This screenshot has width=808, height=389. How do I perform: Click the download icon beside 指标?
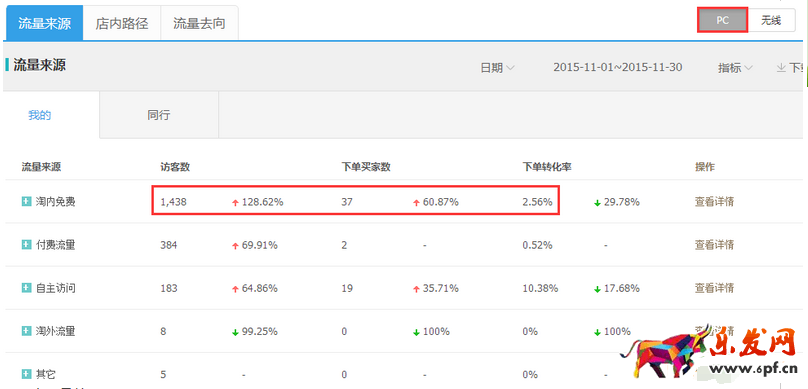pos(781,67)
